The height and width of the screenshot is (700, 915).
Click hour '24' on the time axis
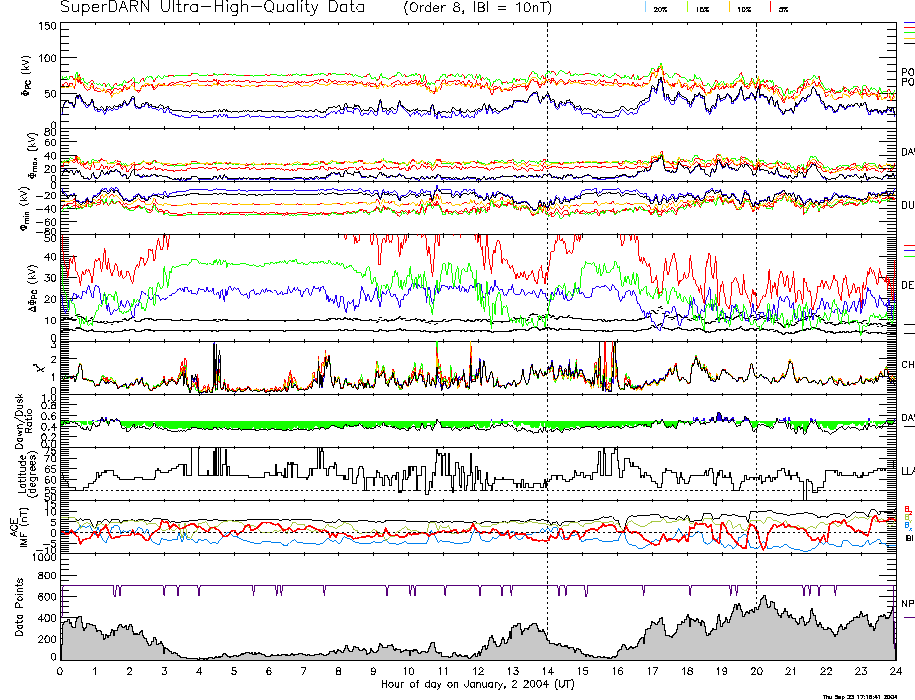(896, 671)
